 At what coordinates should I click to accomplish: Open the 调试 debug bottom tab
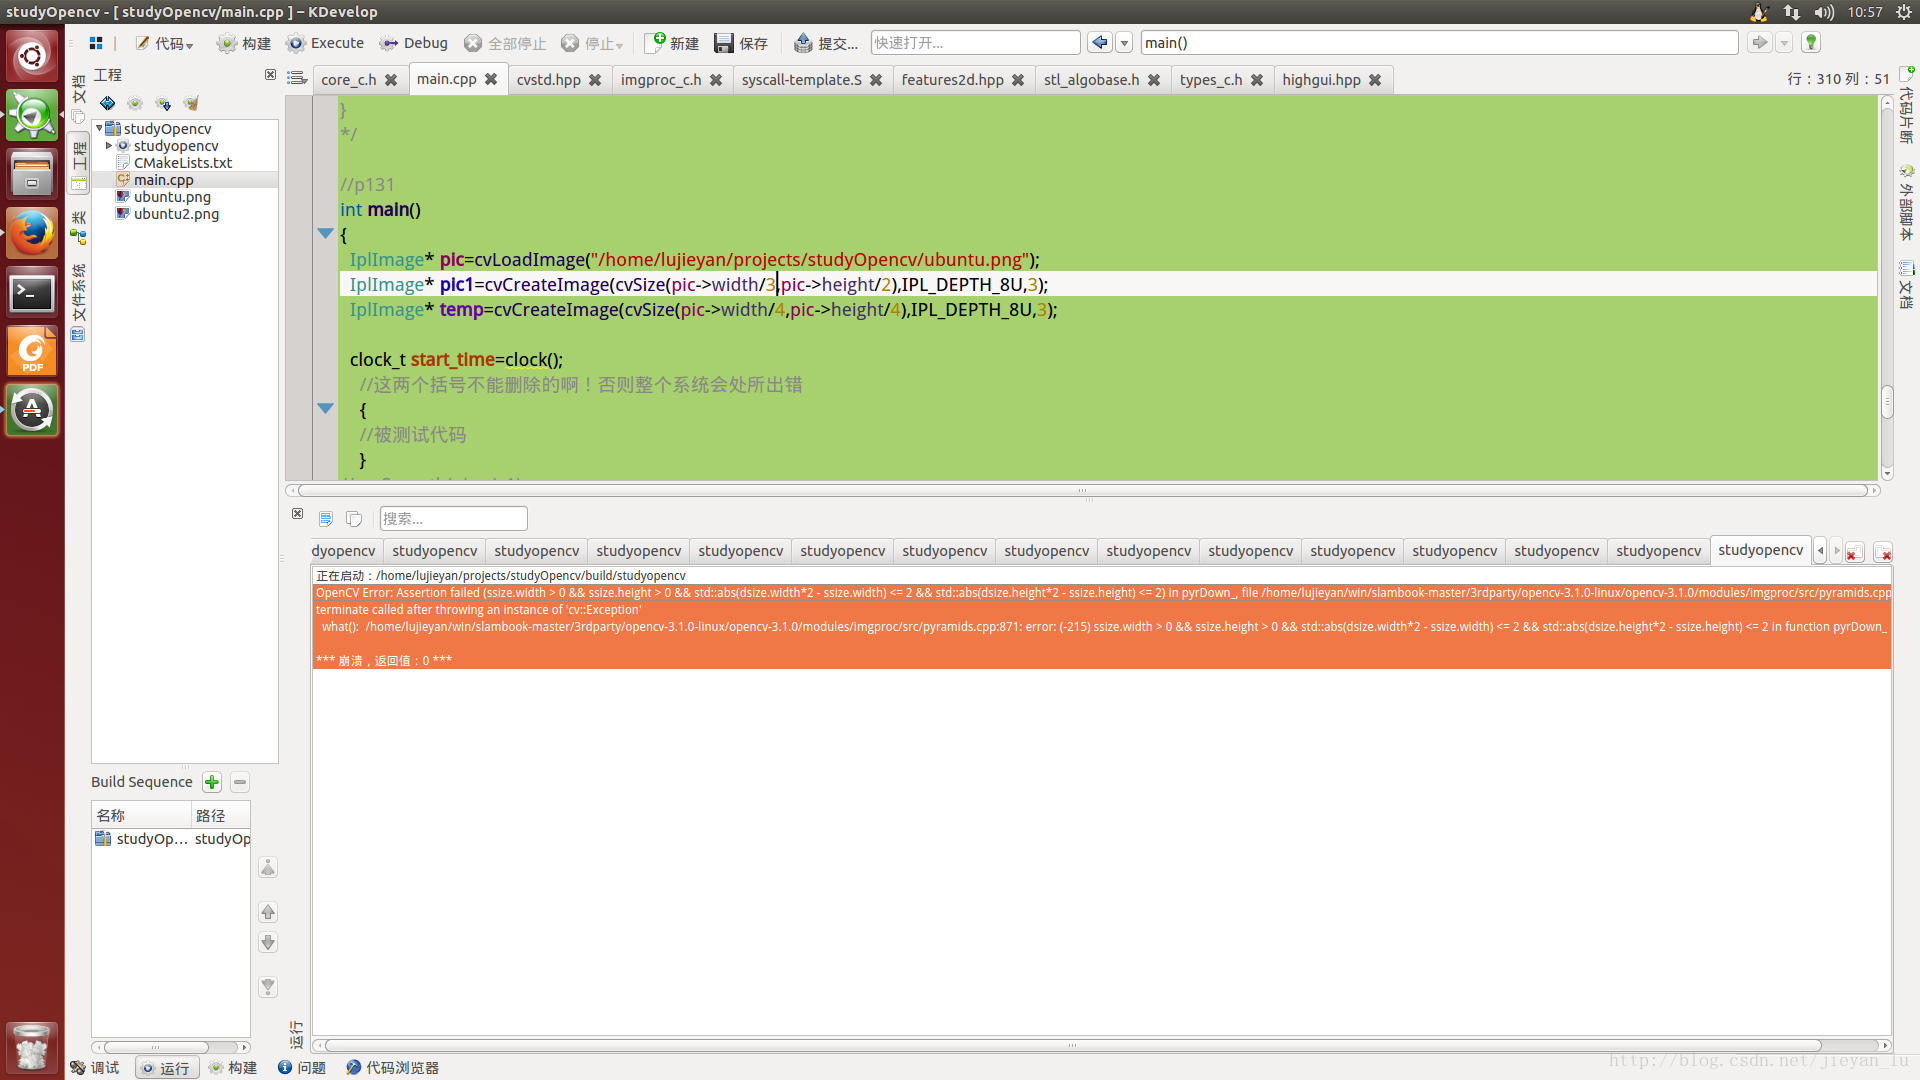pyautogui.click(x=95, y=1068)
